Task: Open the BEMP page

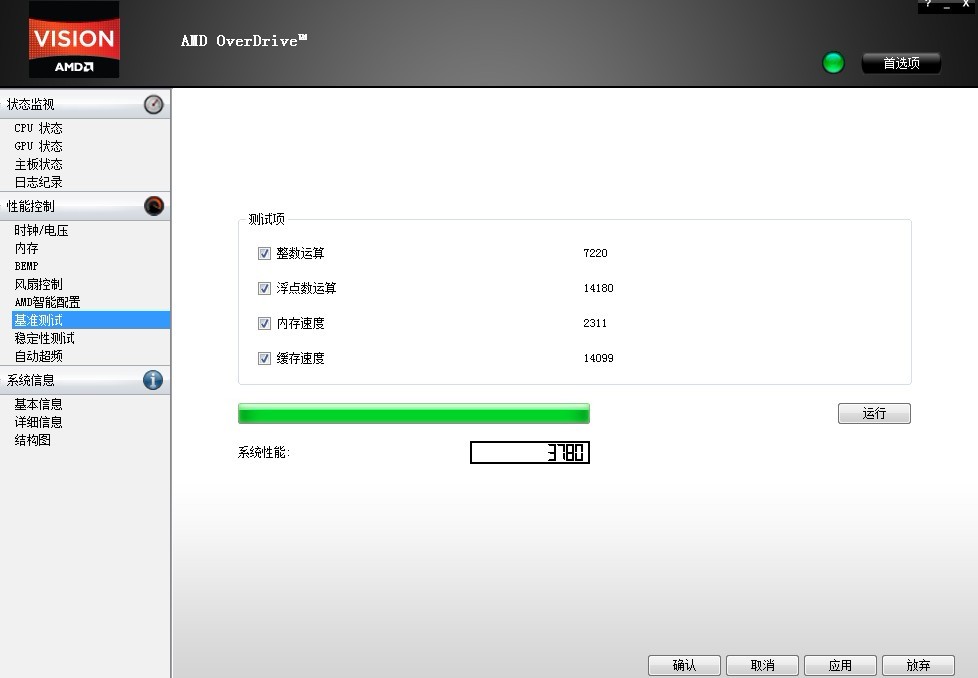Action: tap(26, 266)
